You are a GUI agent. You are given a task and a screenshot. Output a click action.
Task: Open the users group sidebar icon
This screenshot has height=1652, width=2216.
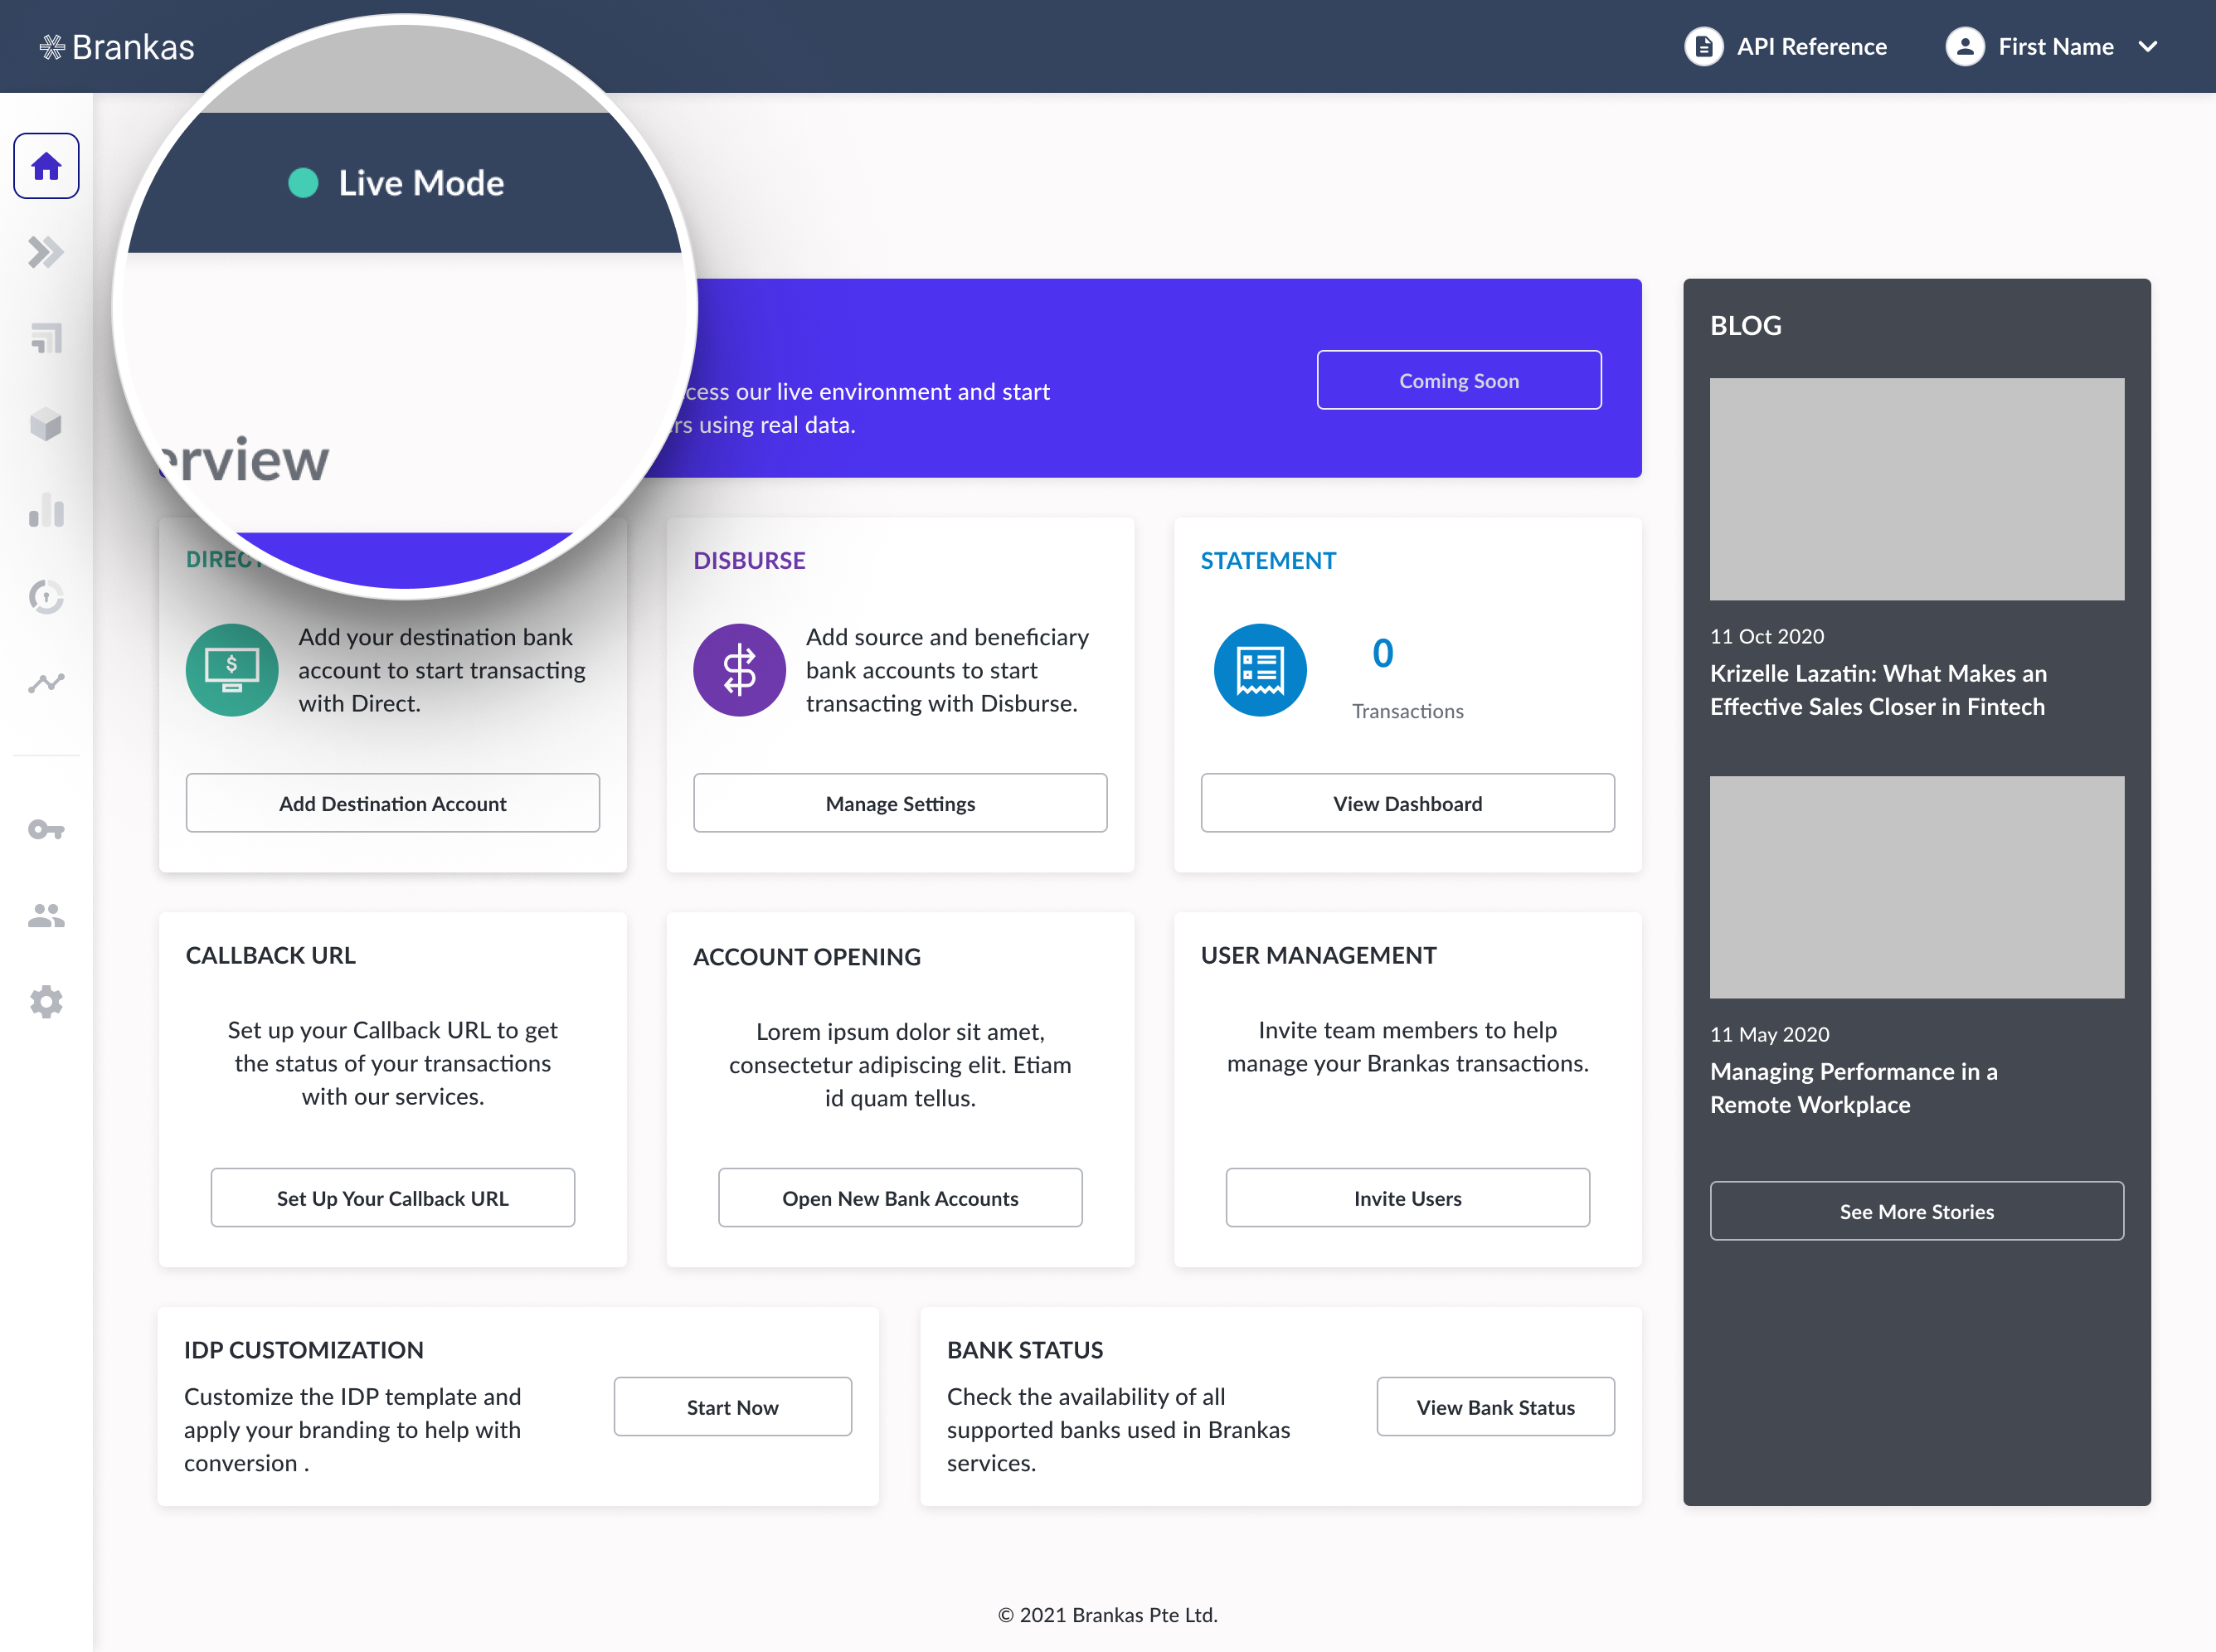pos(46,915)
